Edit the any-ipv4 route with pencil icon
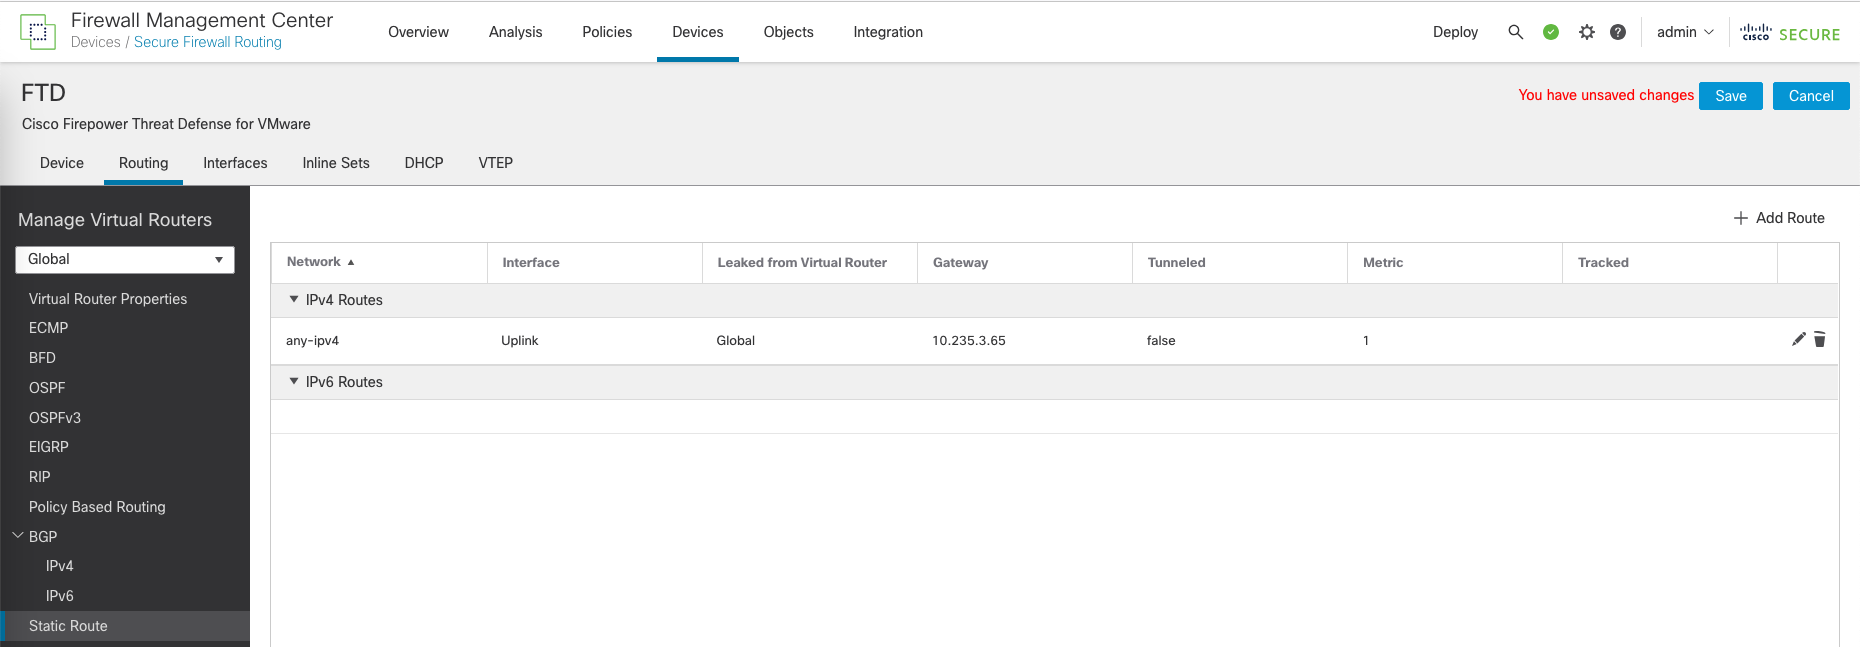 [x=1798, y=340]
